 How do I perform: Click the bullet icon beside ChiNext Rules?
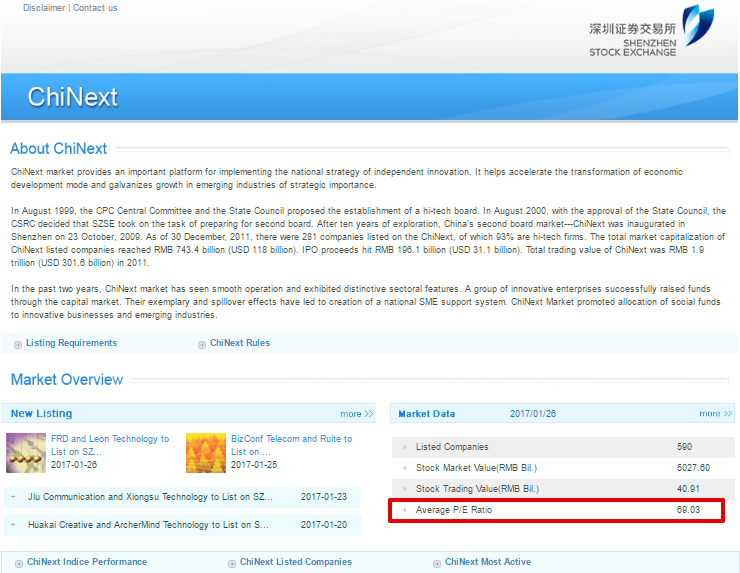[202, 345]
